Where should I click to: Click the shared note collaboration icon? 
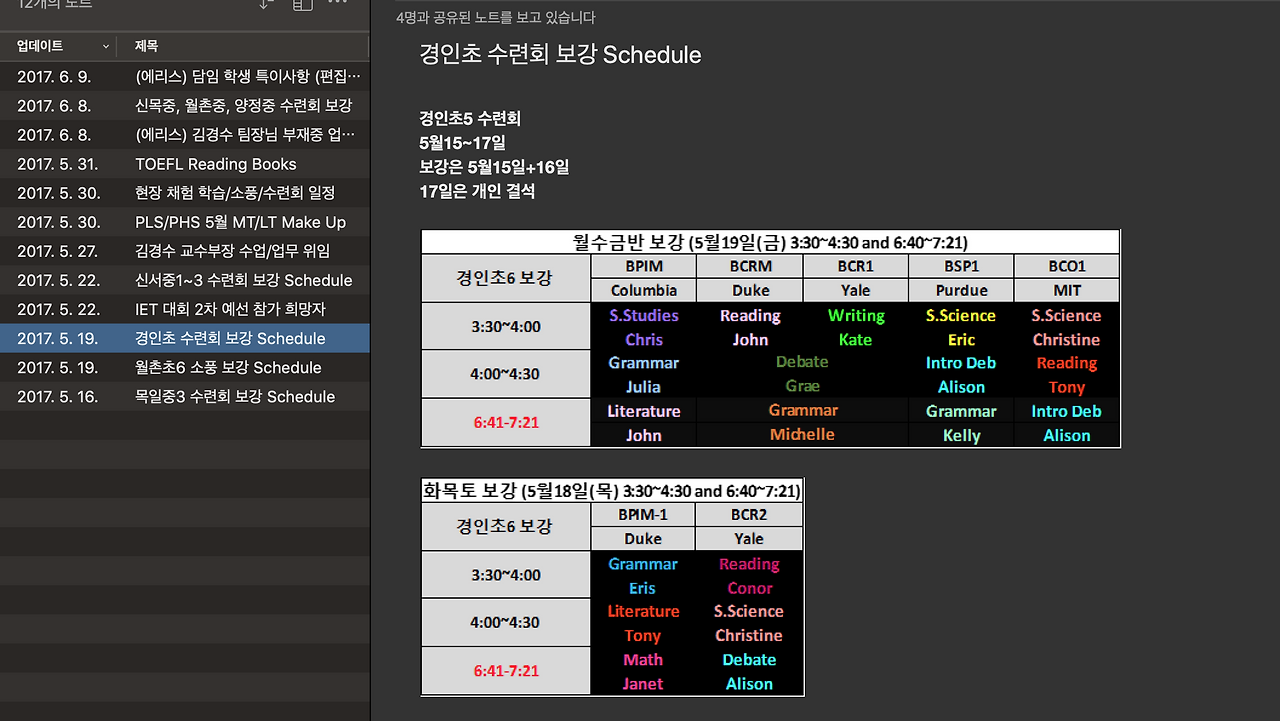(x=302, y=4)
